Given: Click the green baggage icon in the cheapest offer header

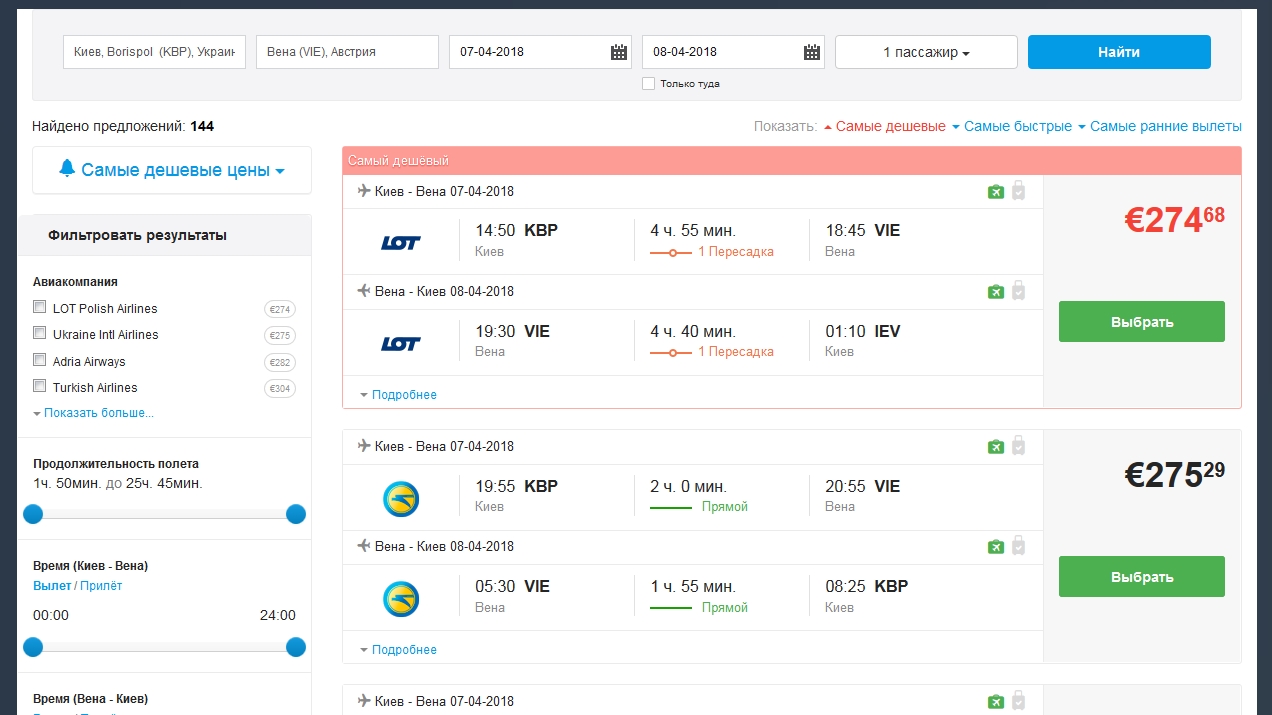Looking at the screenshot, I should click(995, 191).
